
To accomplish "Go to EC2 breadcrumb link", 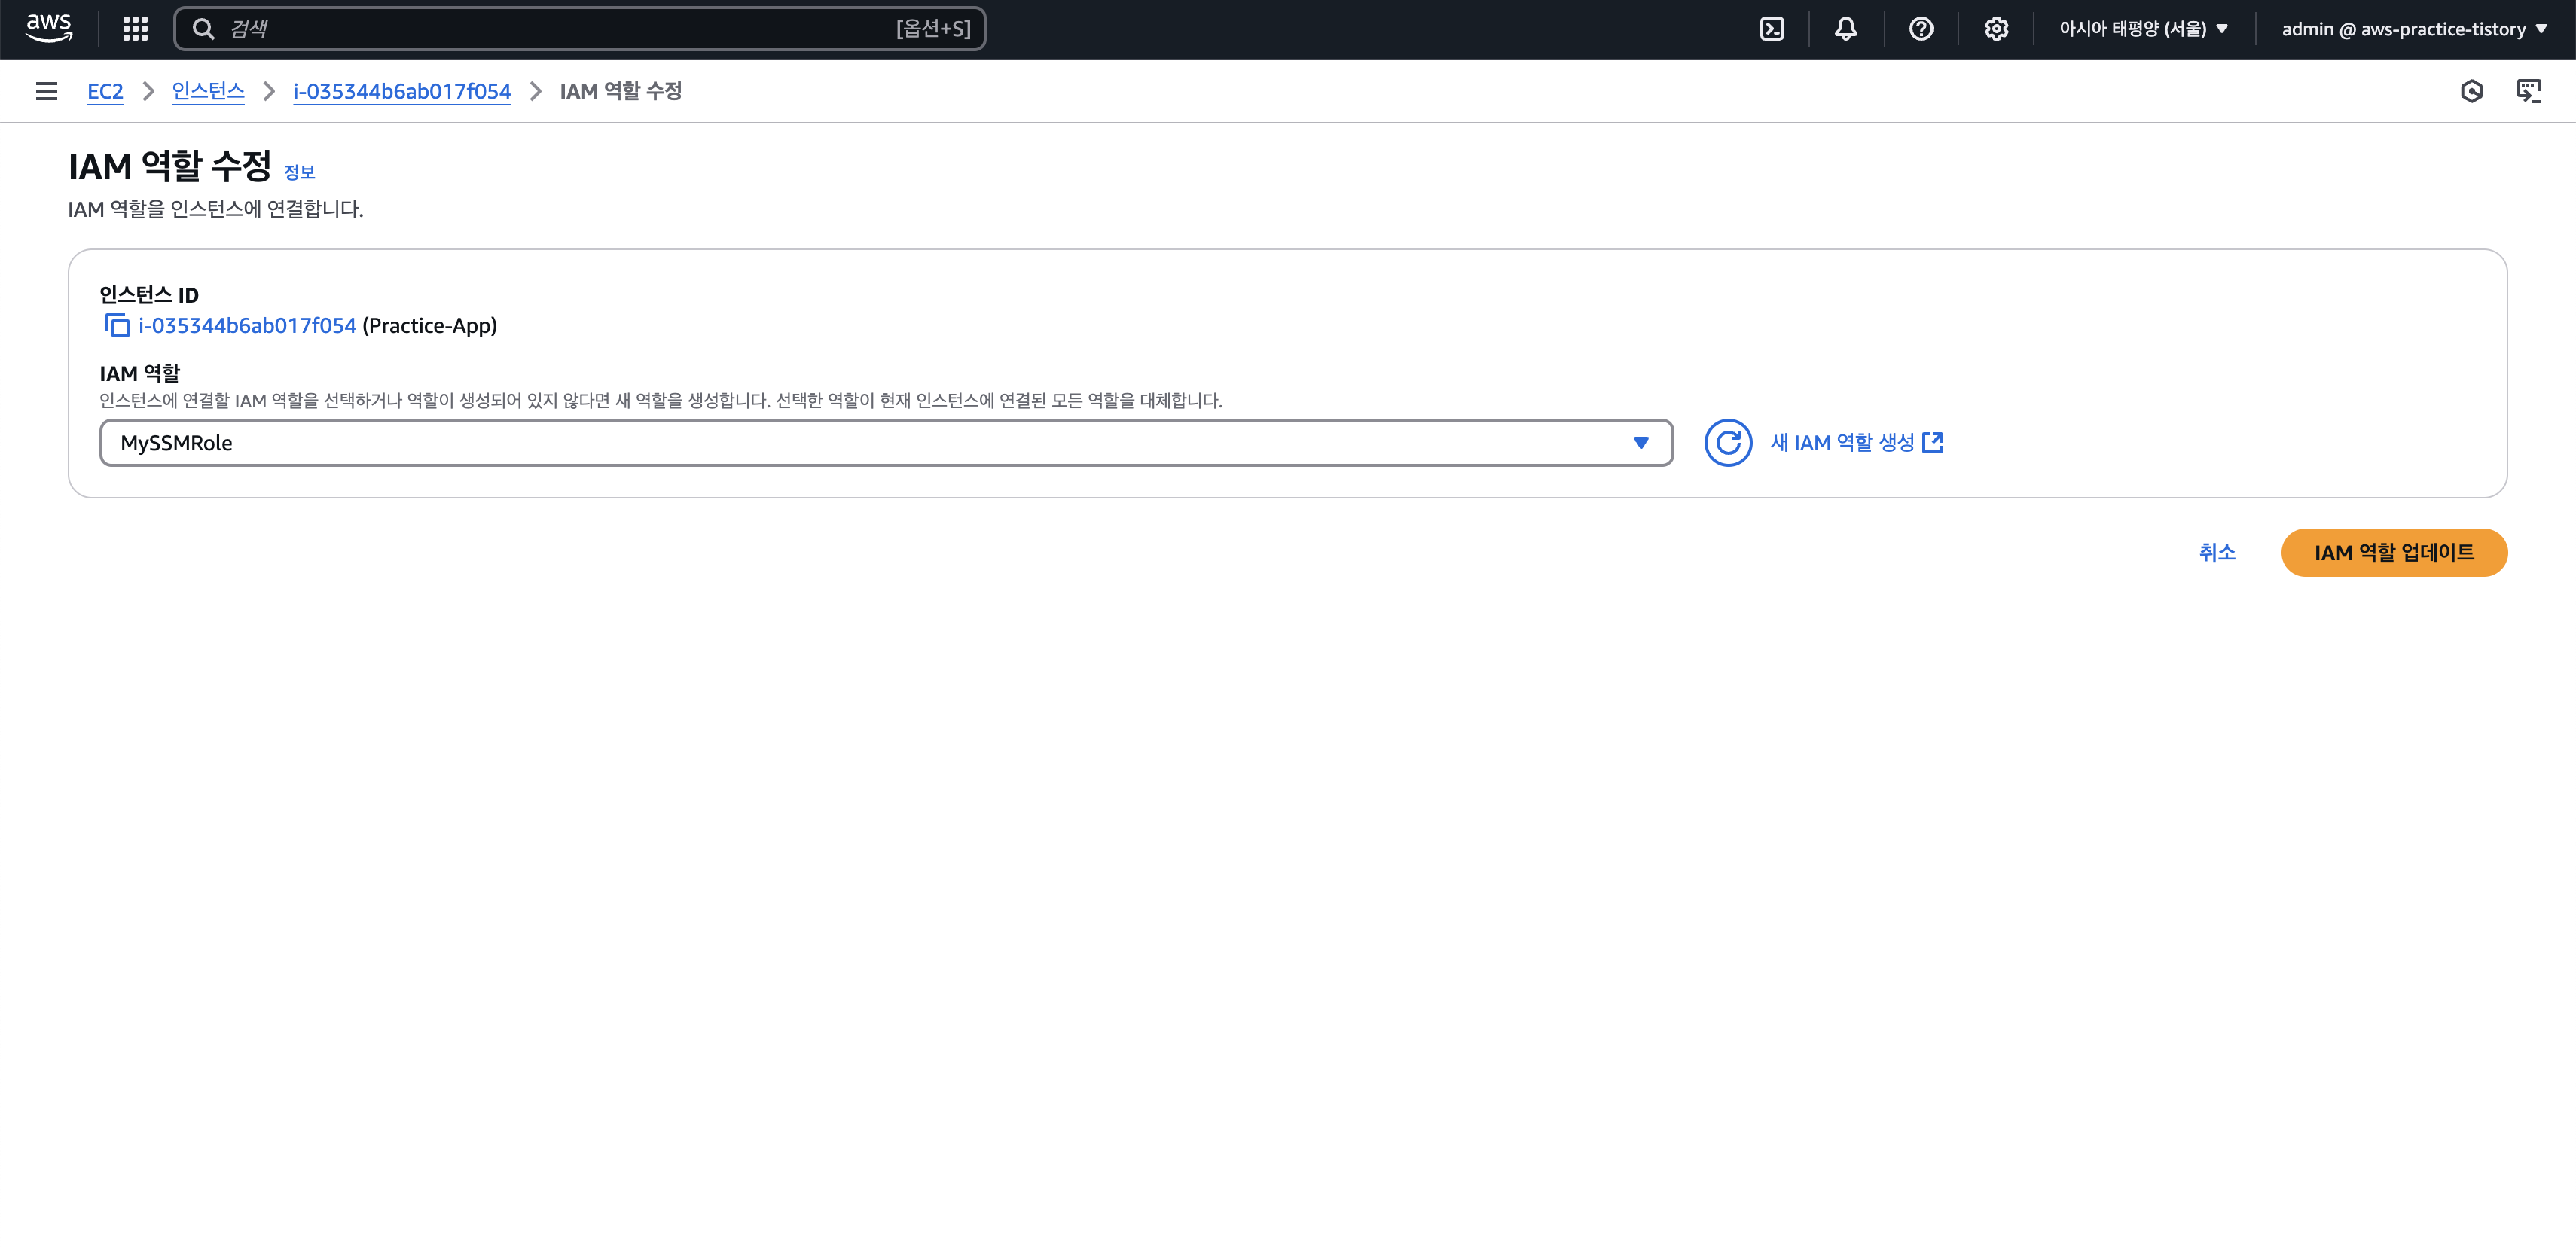I will tap(105, 91).
